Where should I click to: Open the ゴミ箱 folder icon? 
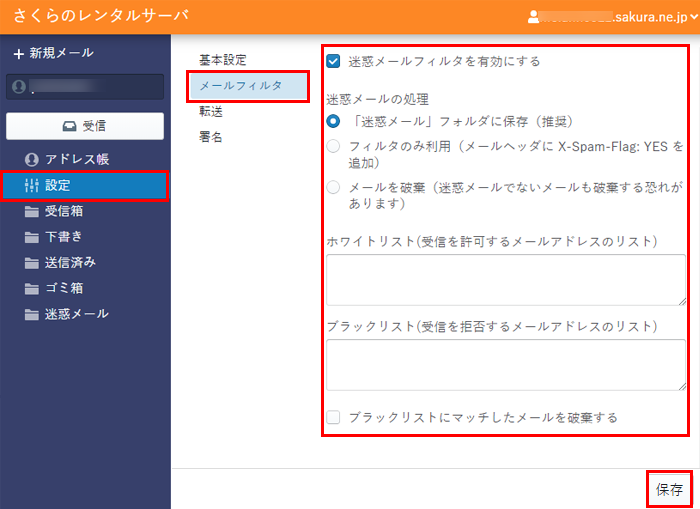32,288
